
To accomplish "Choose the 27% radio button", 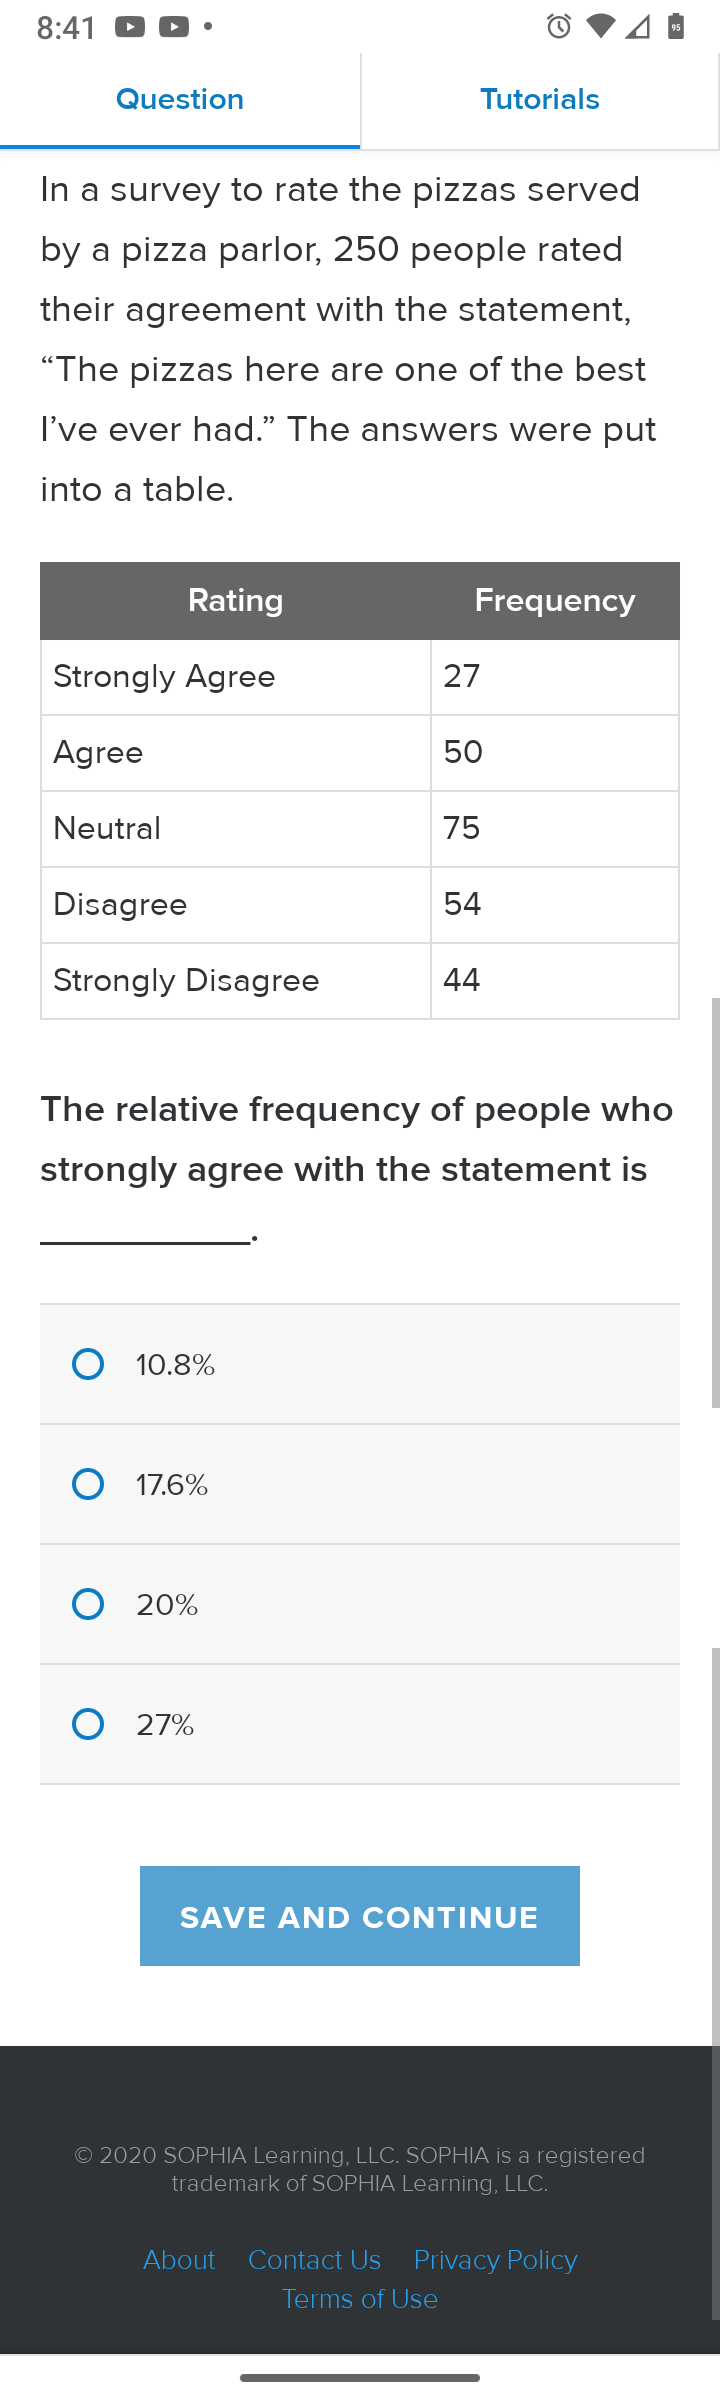I will 88,1724.
